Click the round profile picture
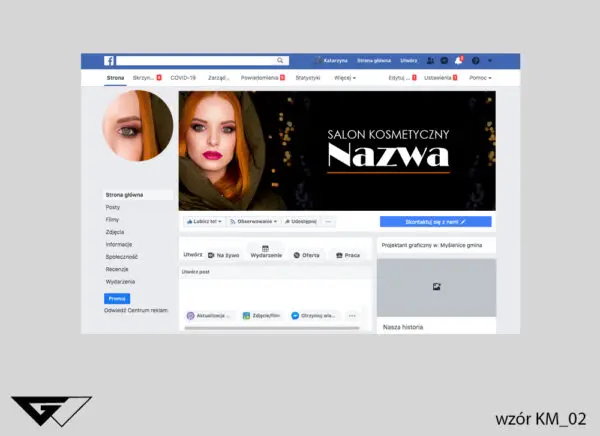600x436 pixels. (138, 125)
